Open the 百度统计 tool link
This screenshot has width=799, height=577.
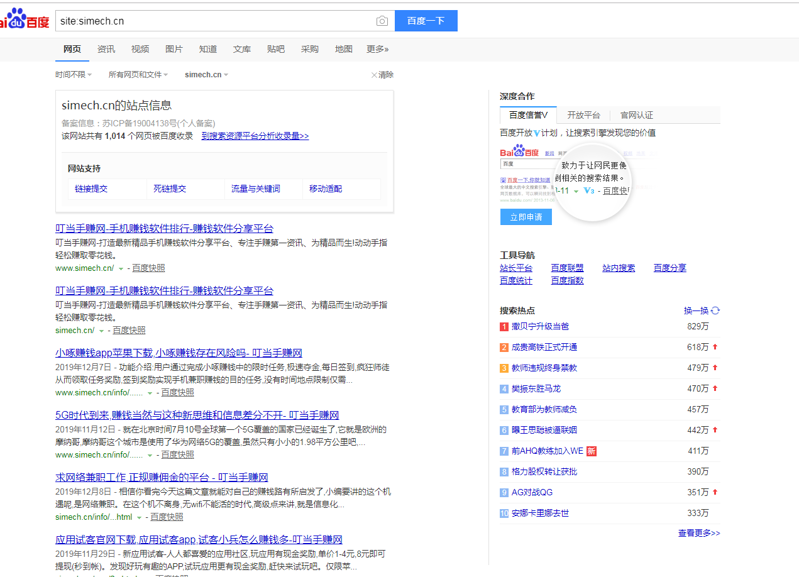[x=516, y=281]
